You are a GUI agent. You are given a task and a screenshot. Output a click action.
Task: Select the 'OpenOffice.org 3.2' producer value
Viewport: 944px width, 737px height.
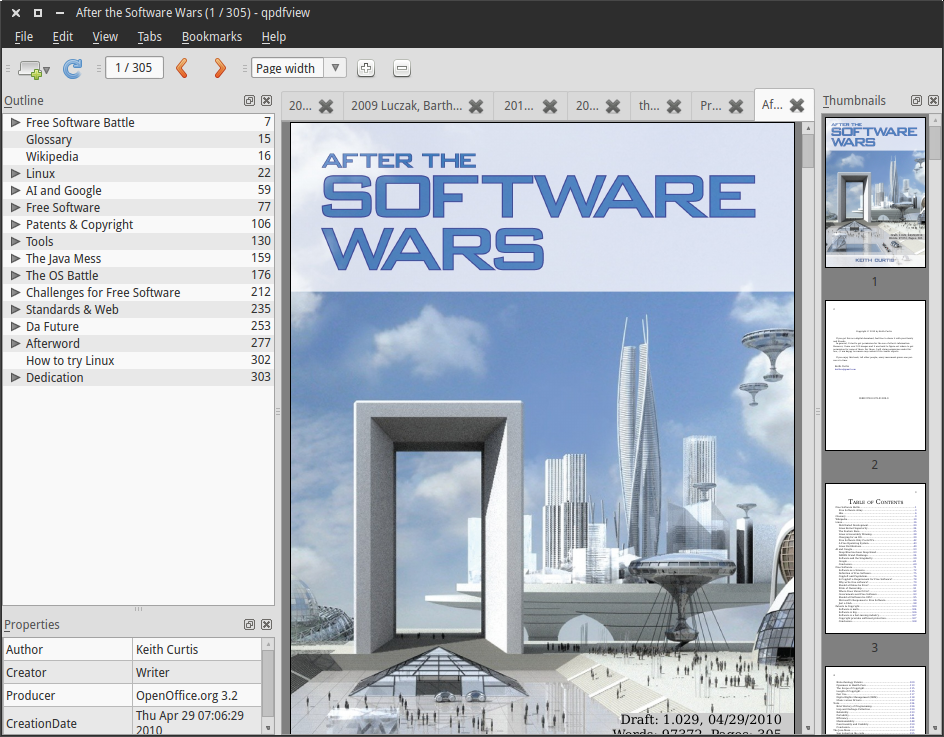tap(187, 695)
